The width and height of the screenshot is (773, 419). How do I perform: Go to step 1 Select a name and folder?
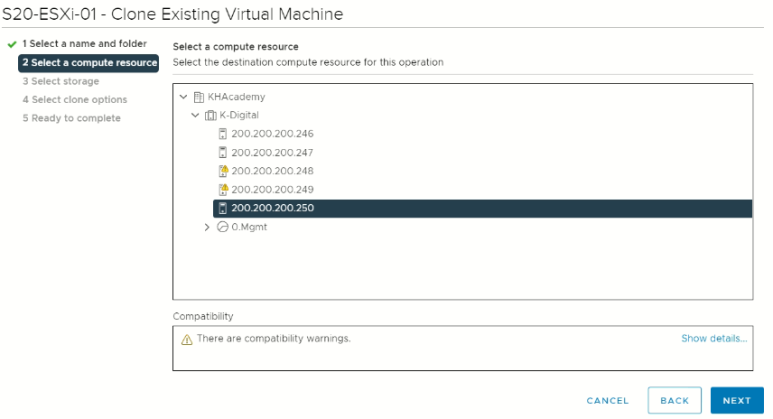84,44
